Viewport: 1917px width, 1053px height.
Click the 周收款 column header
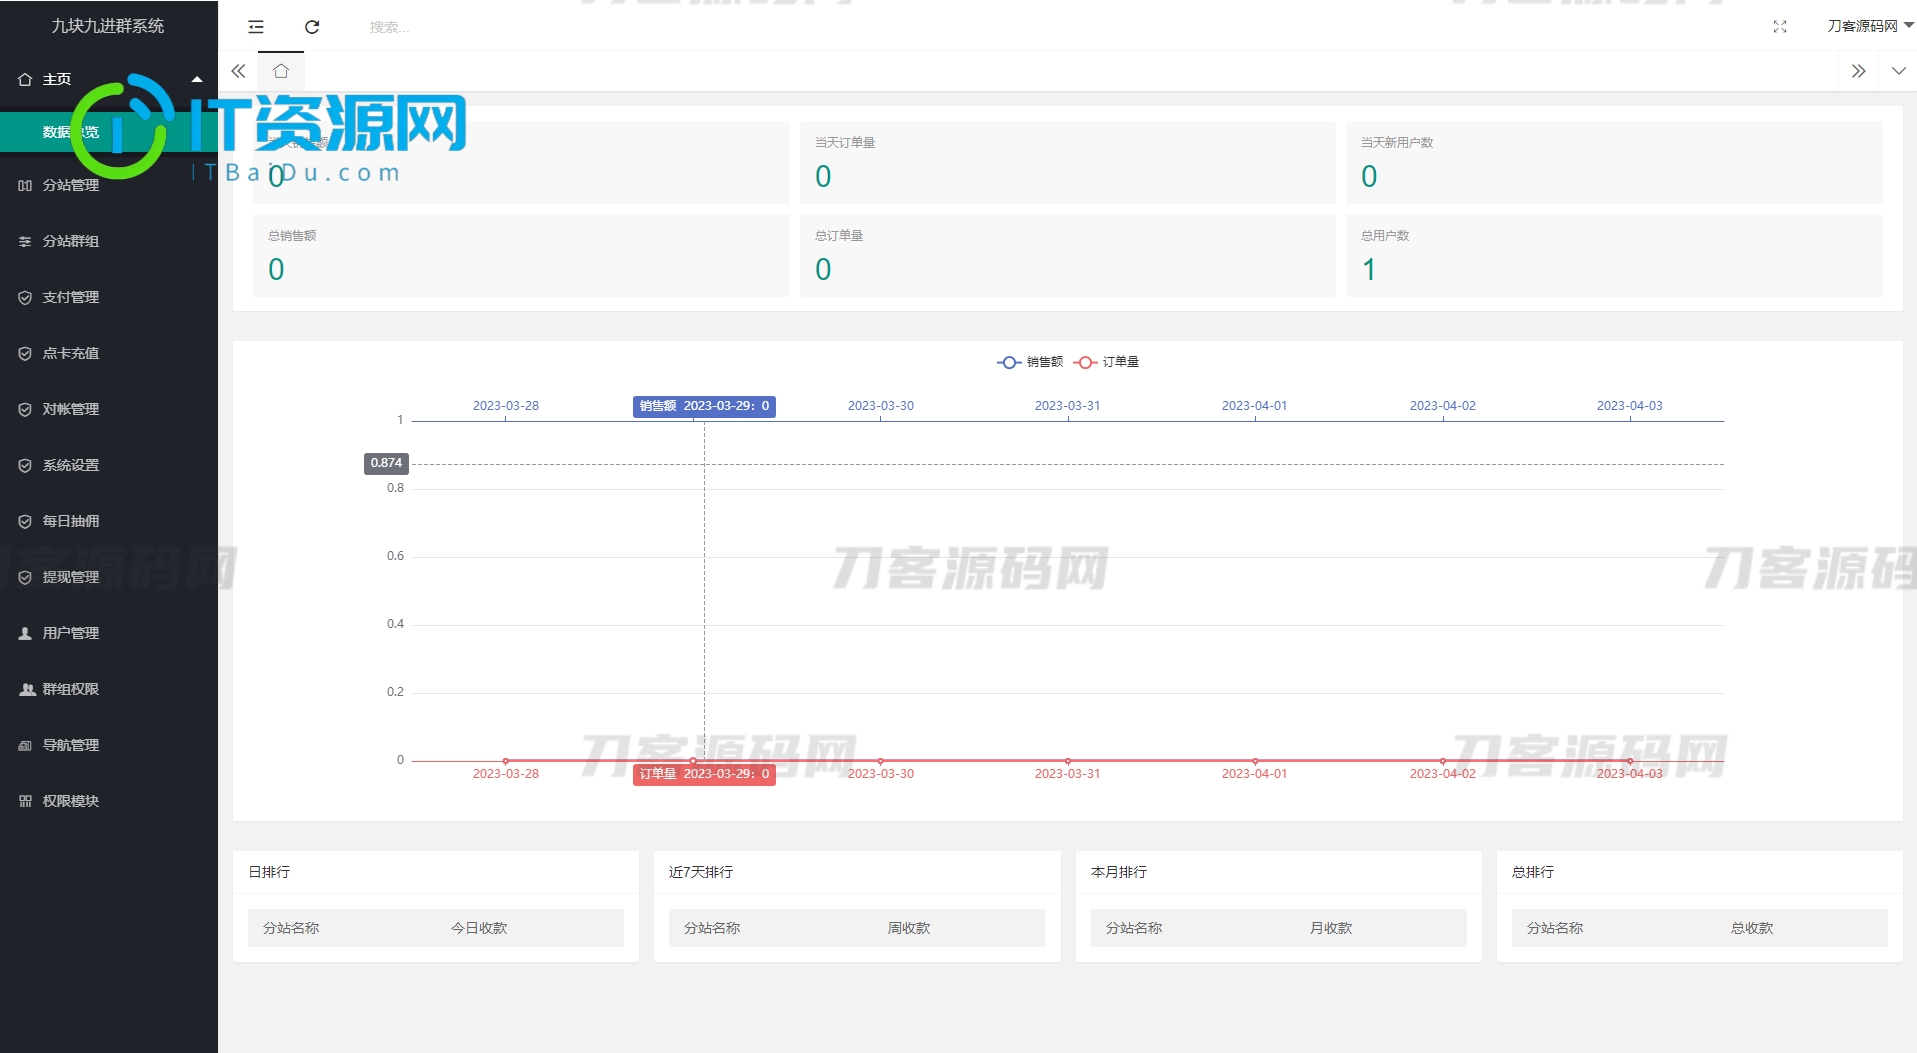[909, 928]
